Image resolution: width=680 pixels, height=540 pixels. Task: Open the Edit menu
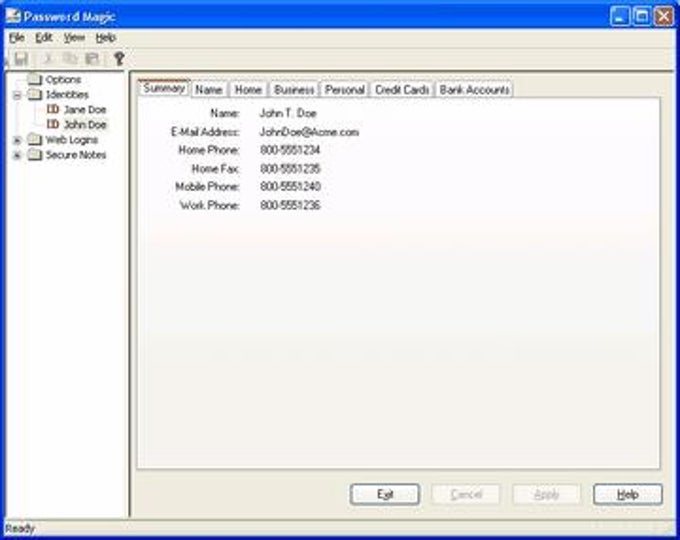pos(44,38)
